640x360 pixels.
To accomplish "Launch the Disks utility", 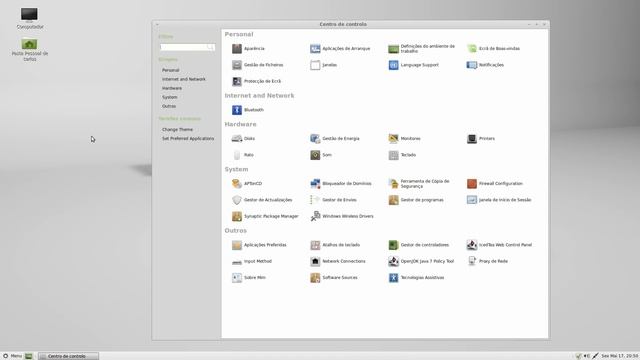I will [x=243, y=138].
